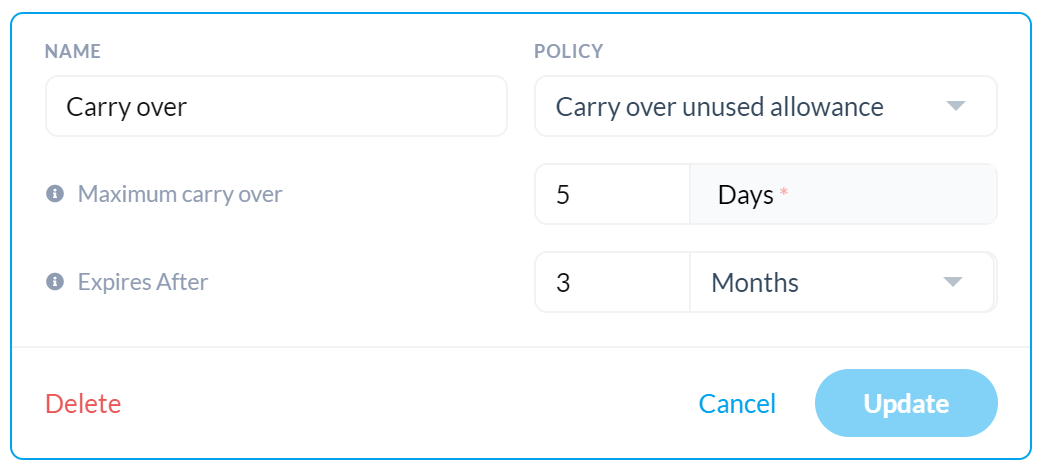Click the Maximum carry over label text
The width and height of the screenshot is (1042, 473).
pos(180,195)
